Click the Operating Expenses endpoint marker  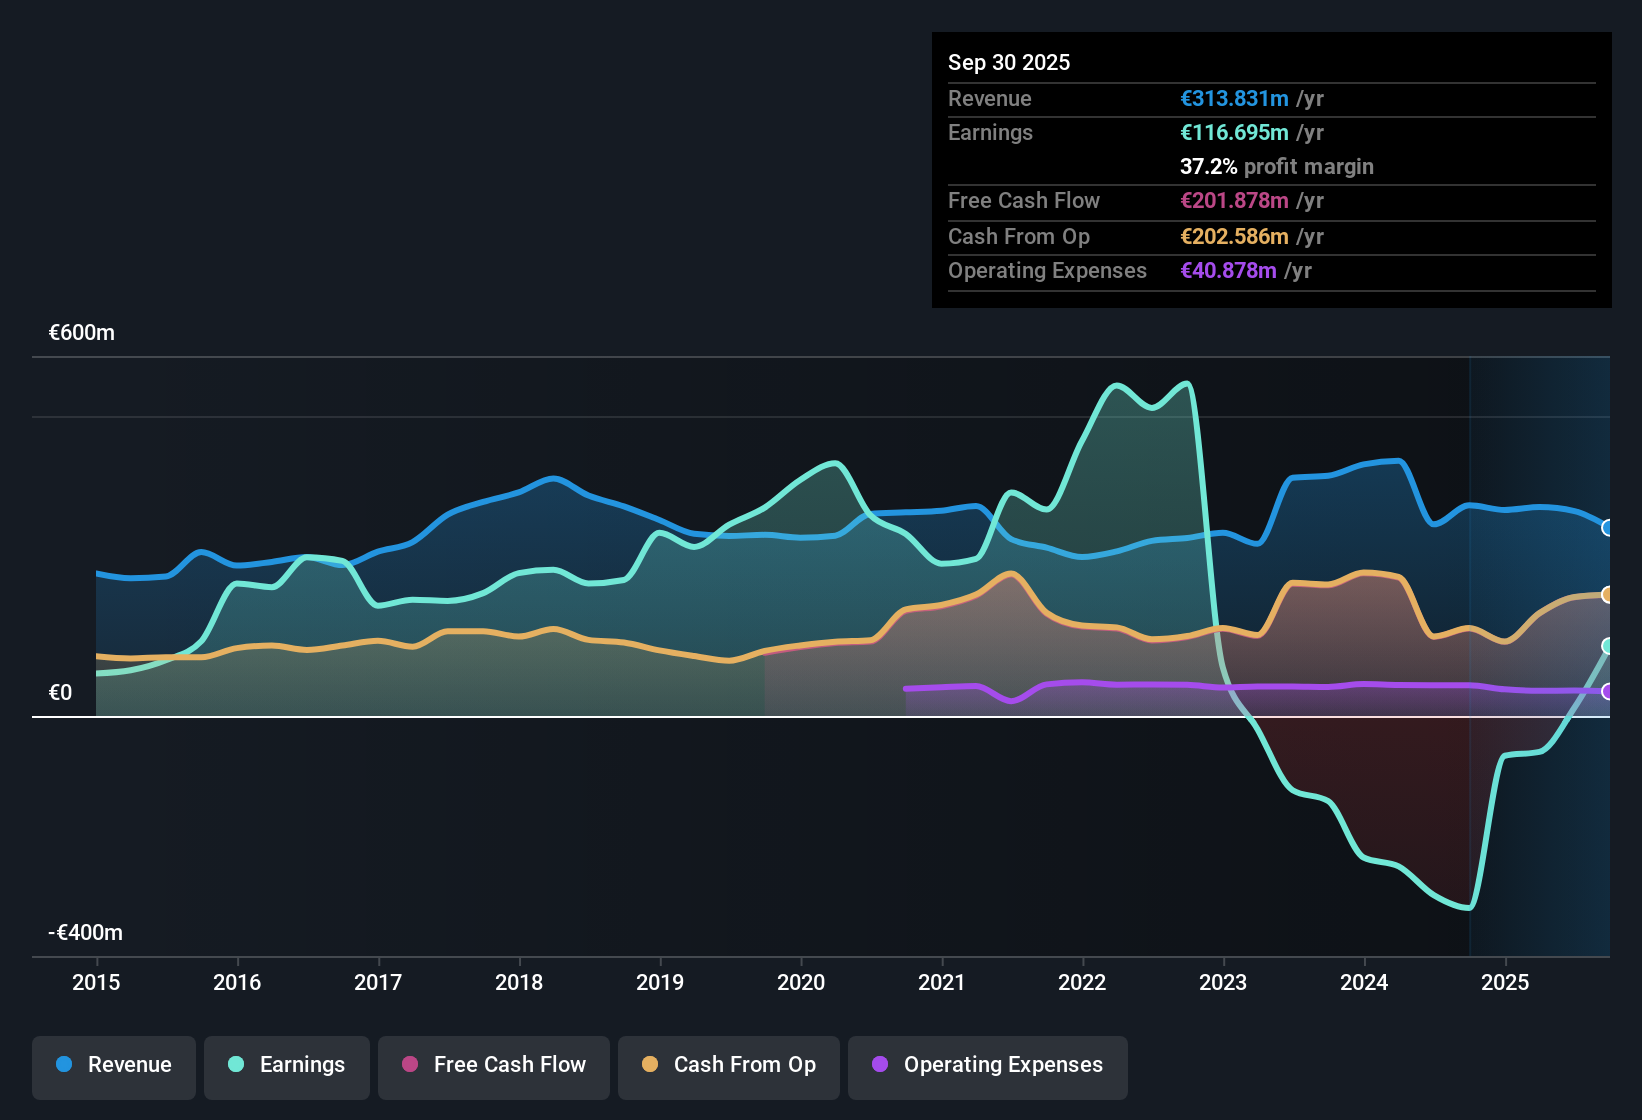(x=1608, y=690)
